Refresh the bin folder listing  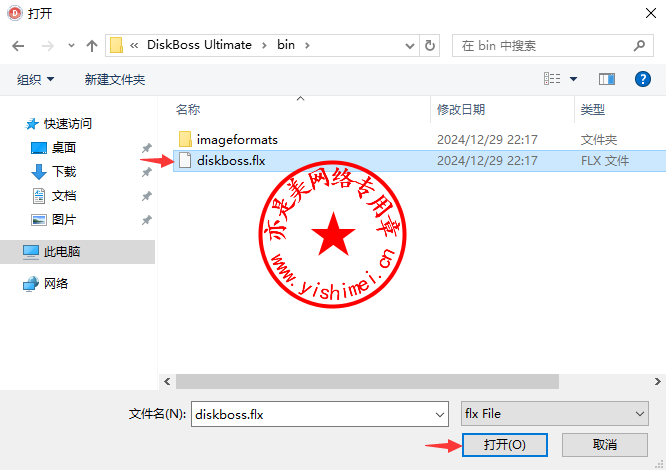pyautogui.click(x=429, y=45)
